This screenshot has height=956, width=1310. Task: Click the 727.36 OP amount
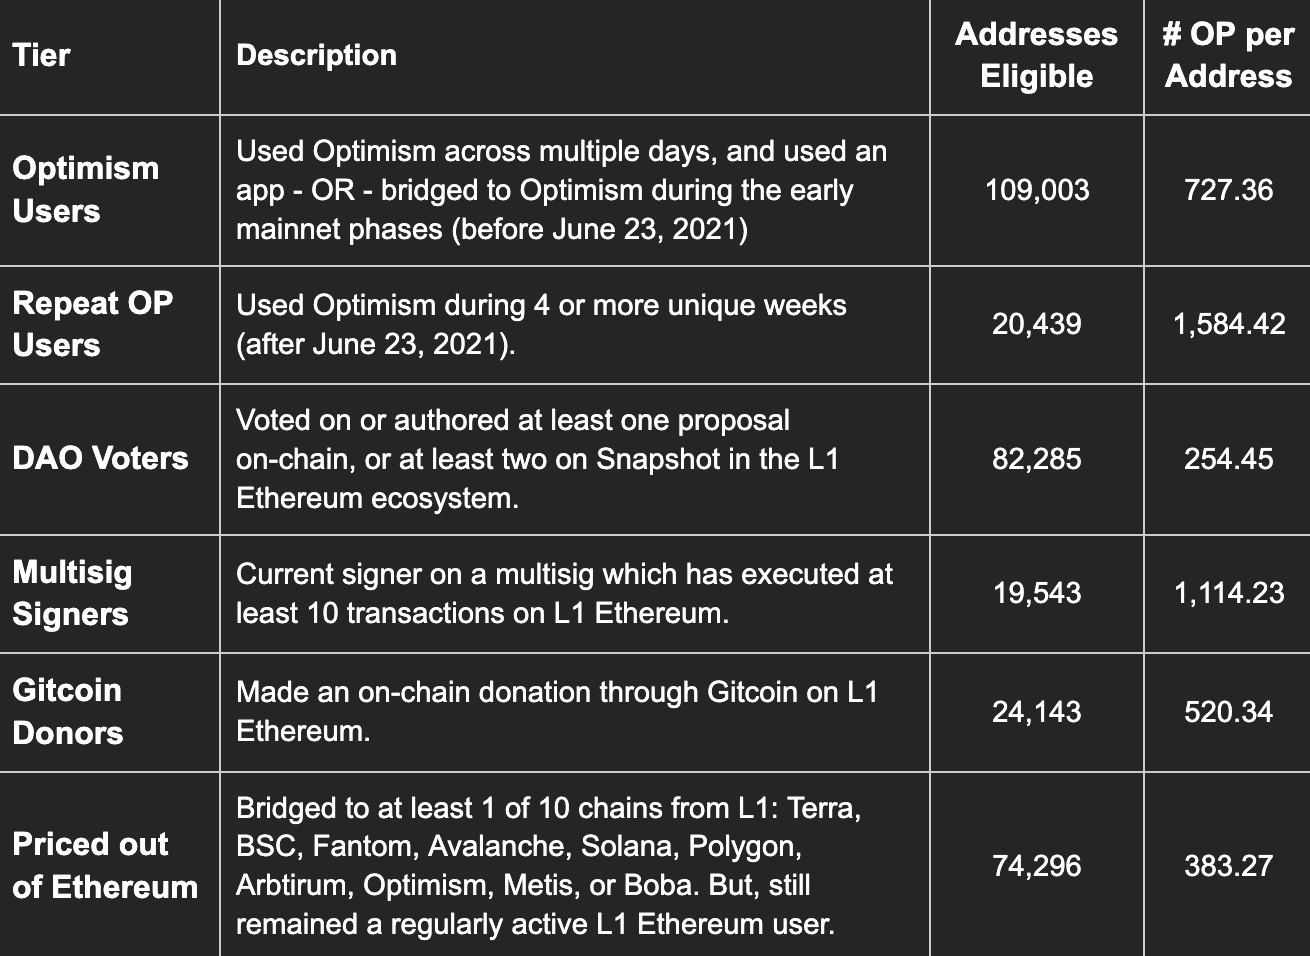coord(1228,190)
